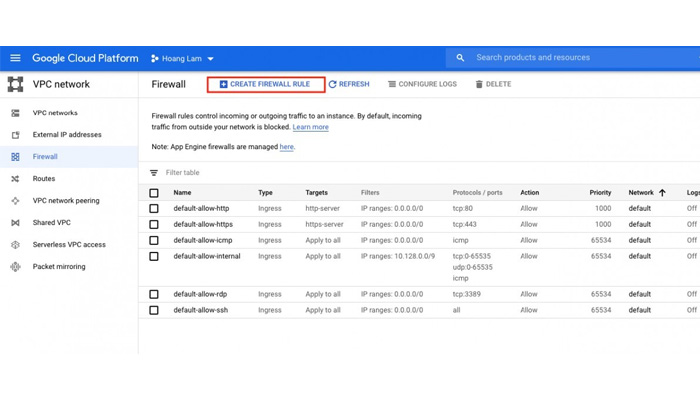The width and height of the screenshot is (700, 400).
Task: Click the VPC network product icon
Action: click(x=15, y=84)
